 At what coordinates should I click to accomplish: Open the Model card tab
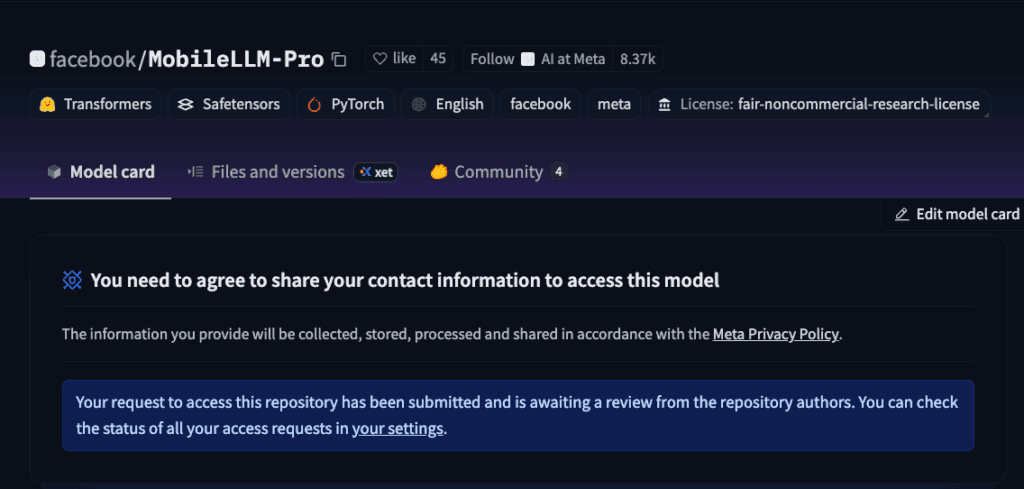pos(101,172)
